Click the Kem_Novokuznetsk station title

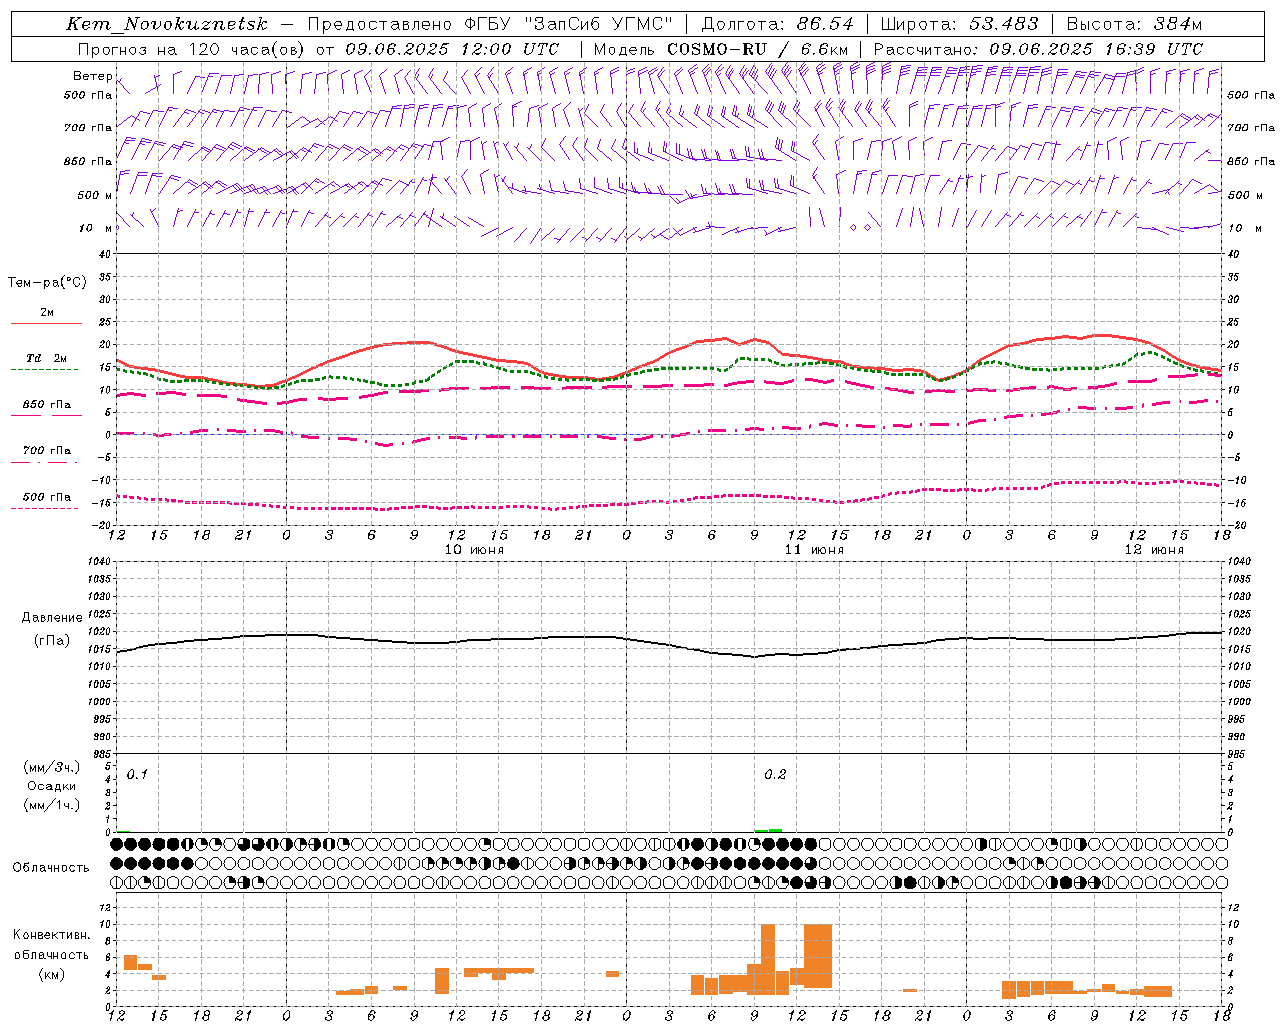[x=167, y=25]
